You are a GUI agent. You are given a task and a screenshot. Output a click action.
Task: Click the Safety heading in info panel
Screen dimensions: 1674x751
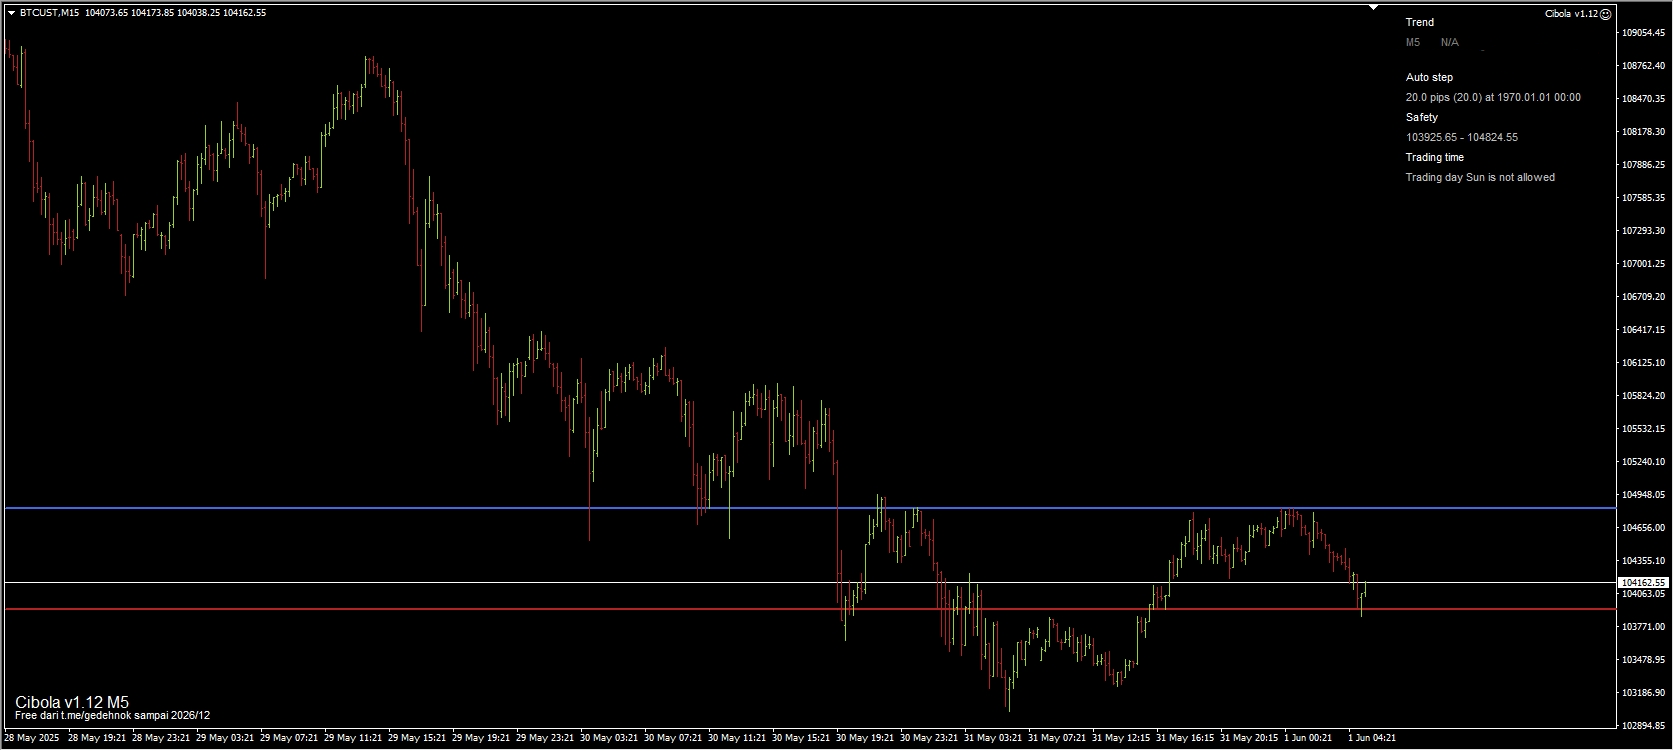[1421, 117]
